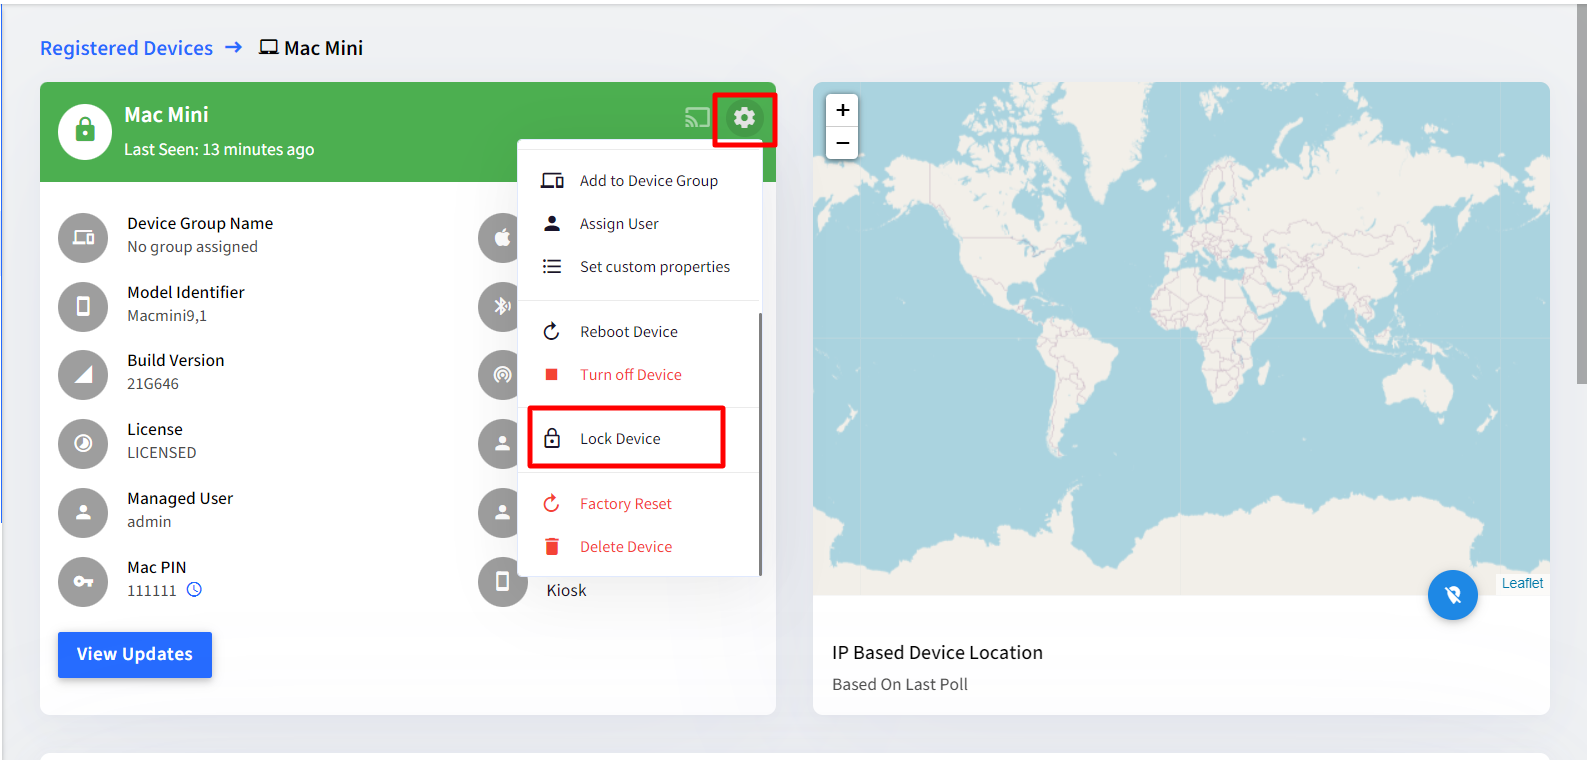Image resolution: width=1587 pixels, height=760 pixels.
Task: Click the LICENSED status text
Action: 161,453
